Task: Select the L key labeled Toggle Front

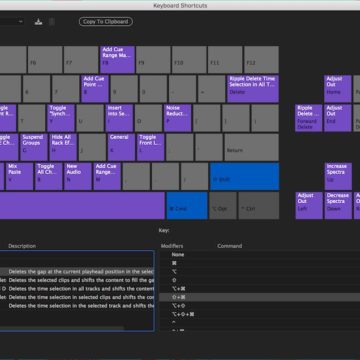Action: point(151,147)
